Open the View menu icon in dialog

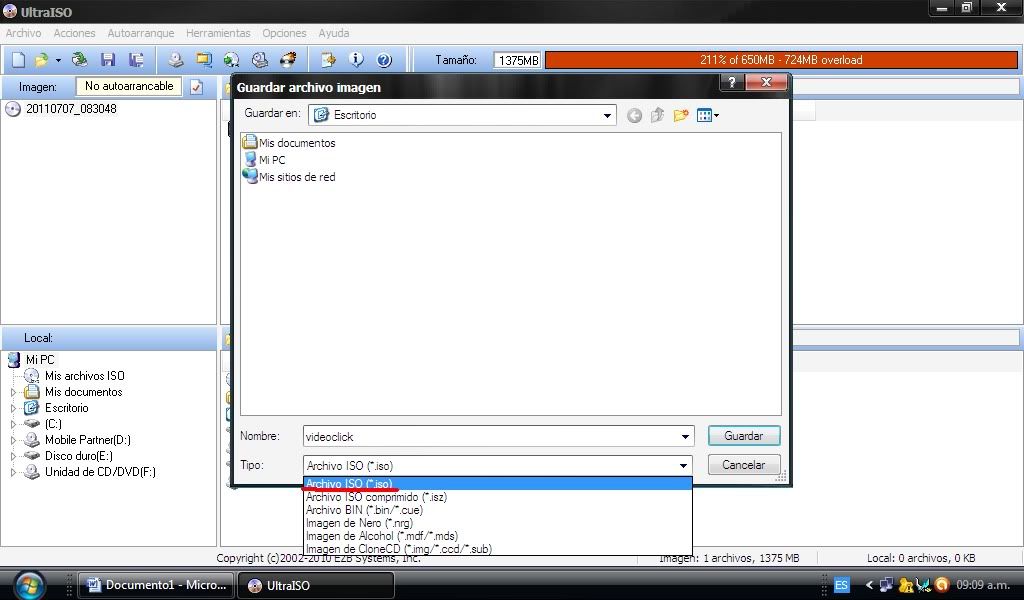pyautogui.click(x=707, y=116)
